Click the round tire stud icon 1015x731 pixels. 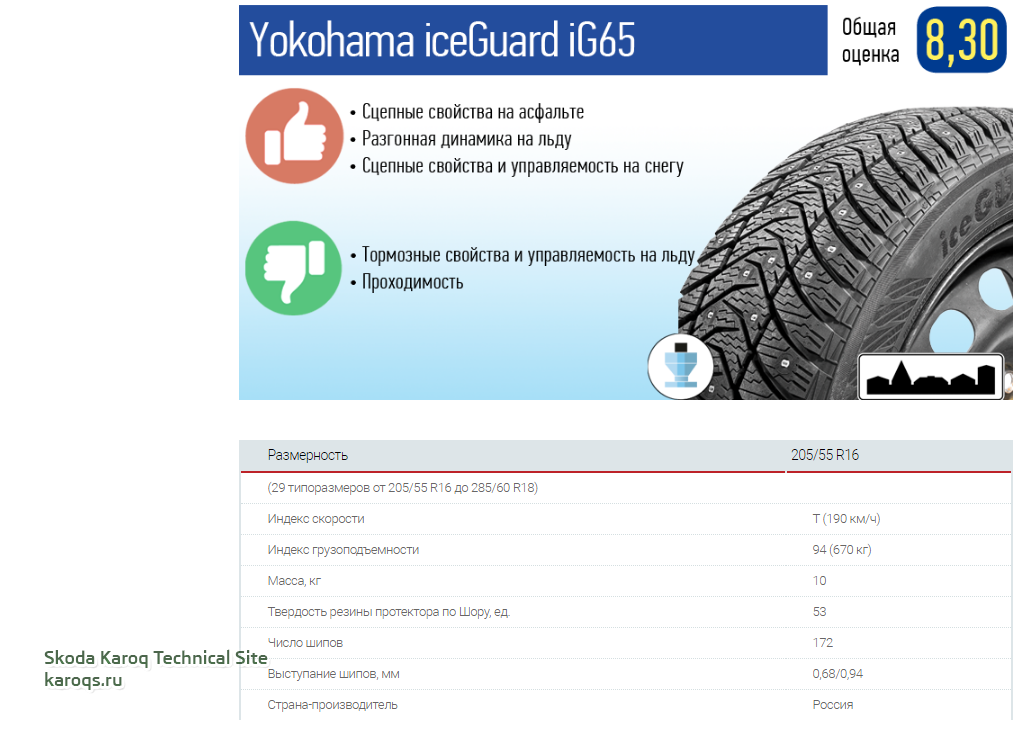(x=680, y=366)
